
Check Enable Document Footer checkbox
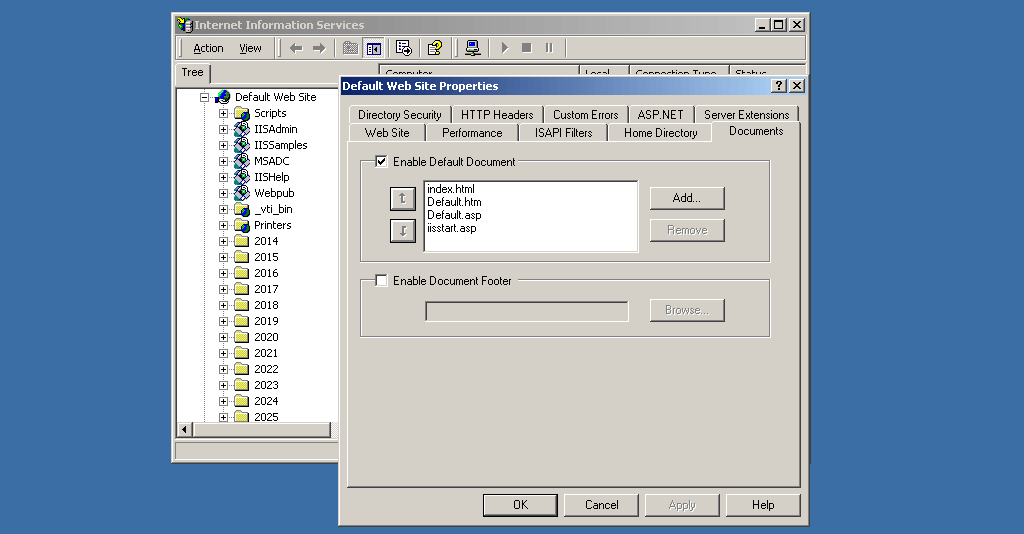pyautogui.click(x=381, y=281)
